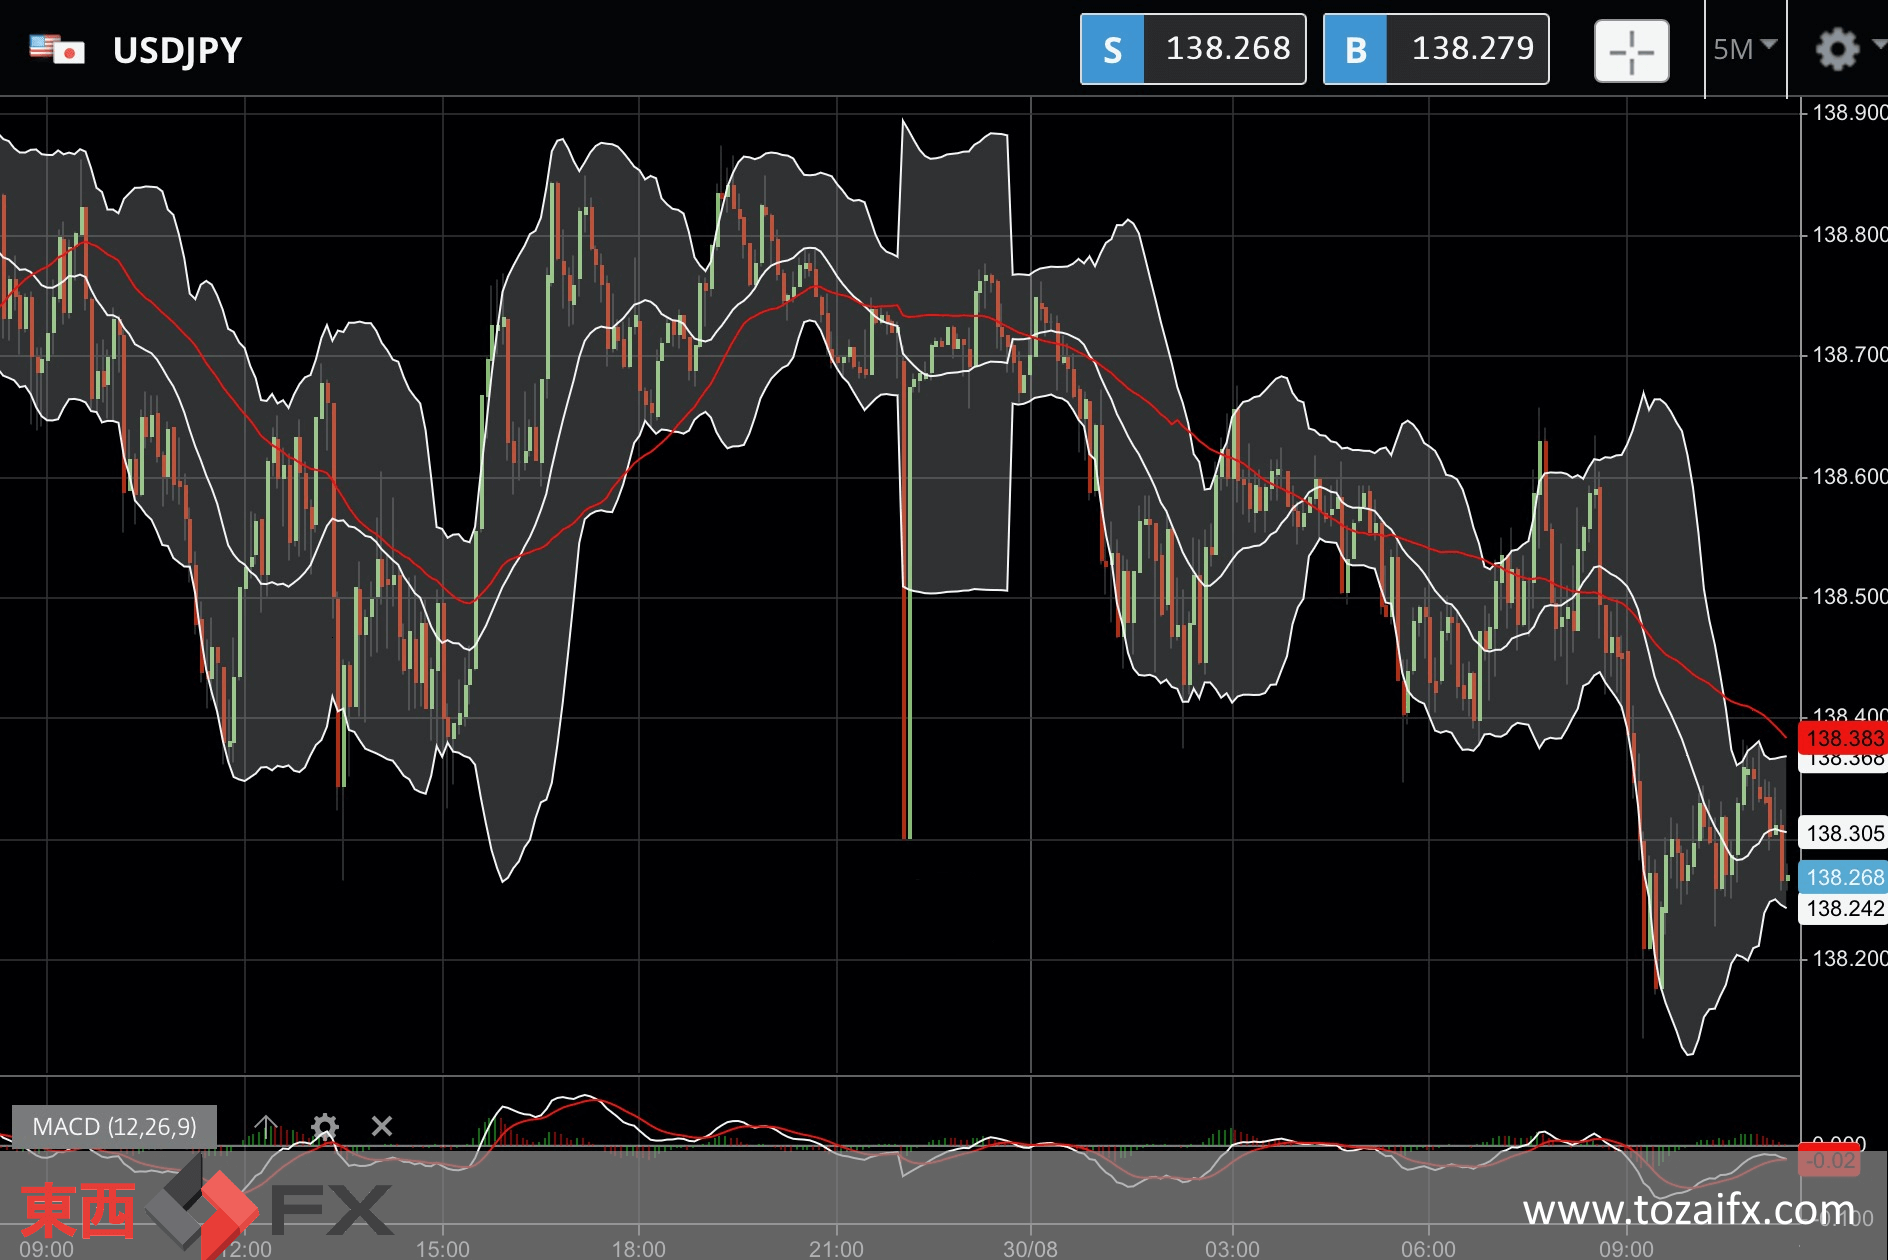
Task: Expand the dropdown arrow beside settings gear
Action: 1879,44
